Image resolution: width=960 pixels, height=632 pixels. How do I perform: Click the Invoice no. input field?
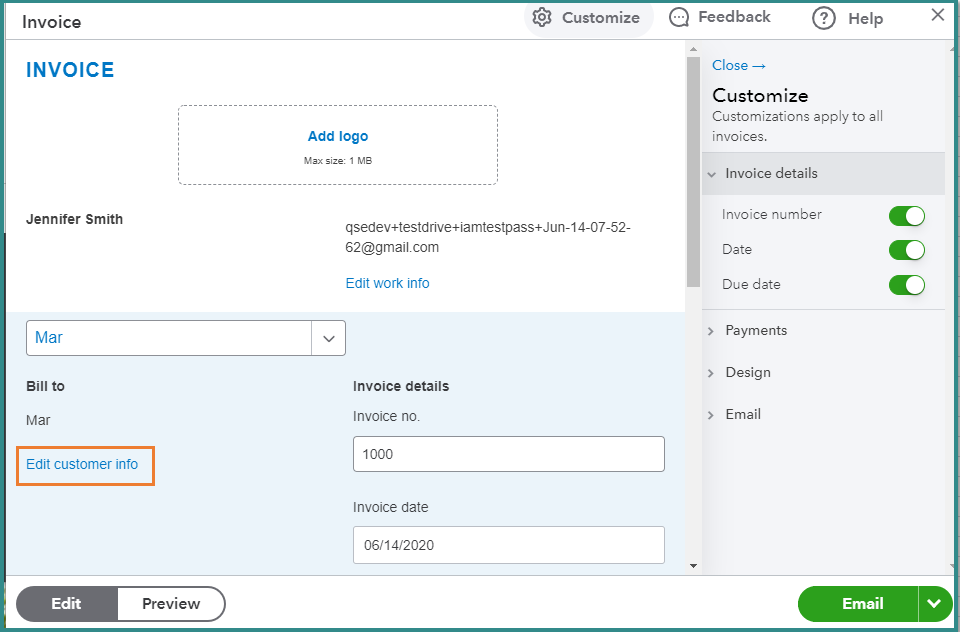(x=508, y=454)
